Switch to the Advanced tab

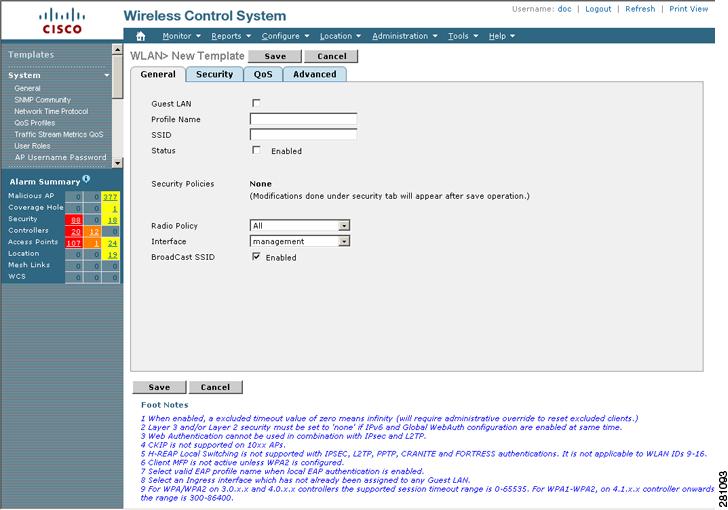point(315,74)
